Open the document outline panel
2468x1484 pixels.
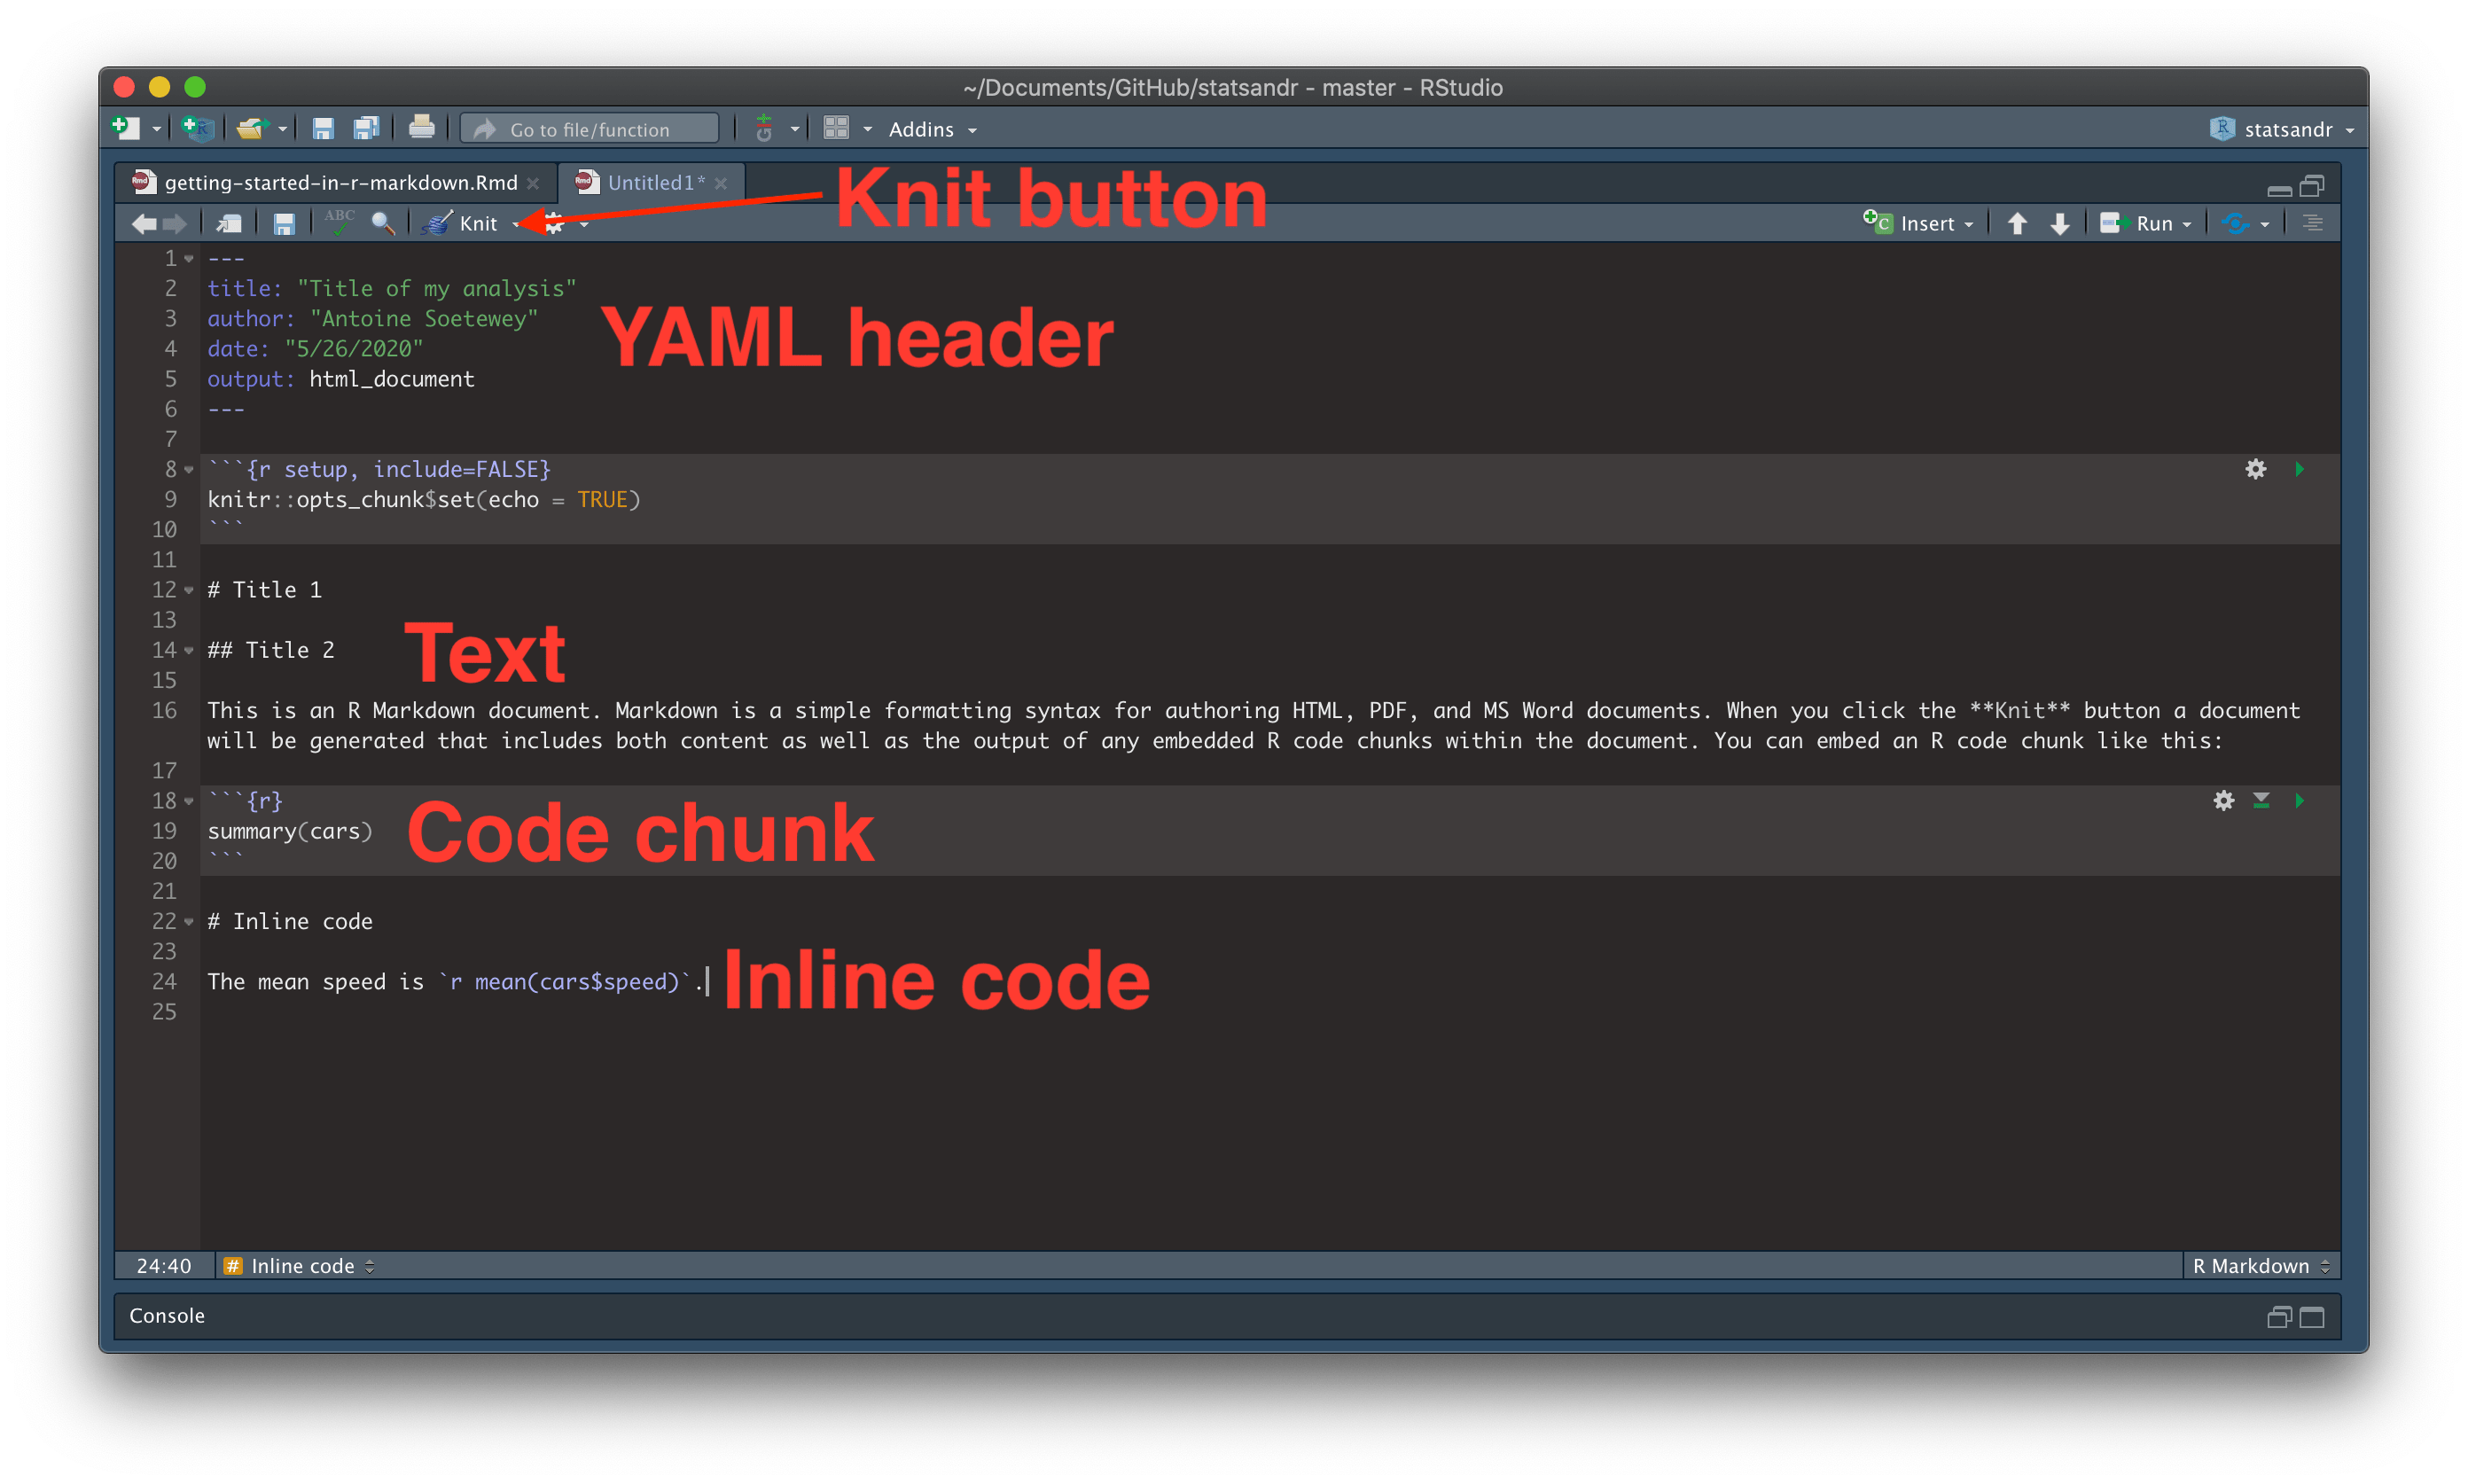(x=2313, y=222)
